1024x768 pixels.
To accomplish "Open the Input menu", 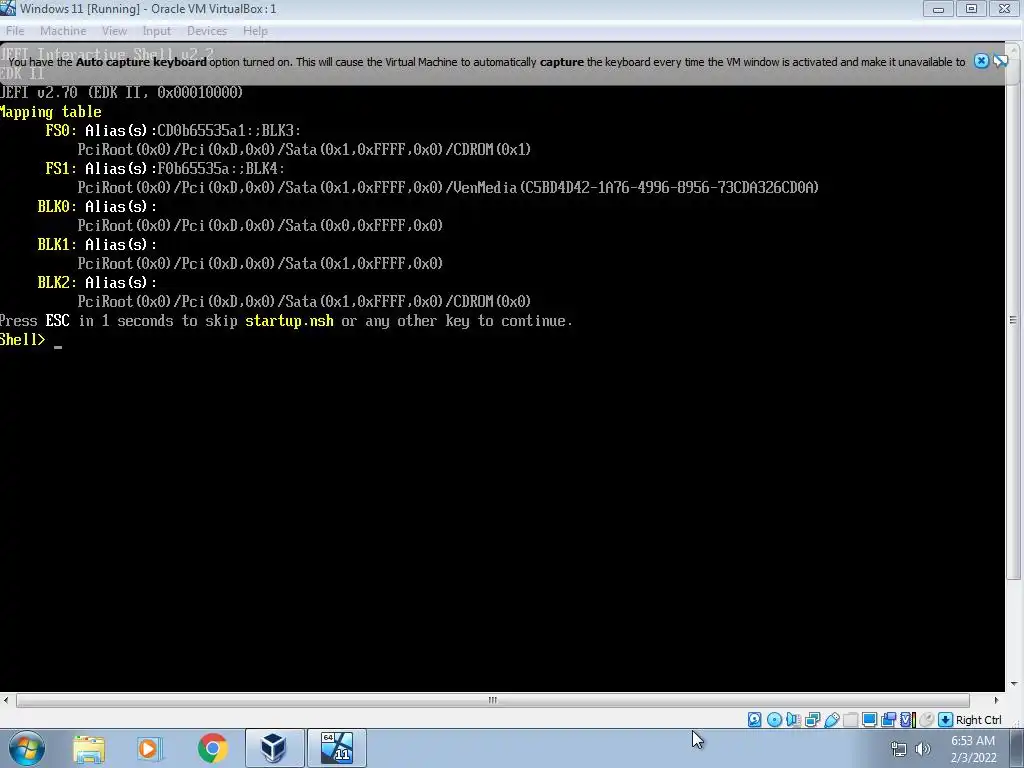I will [157, 31].
